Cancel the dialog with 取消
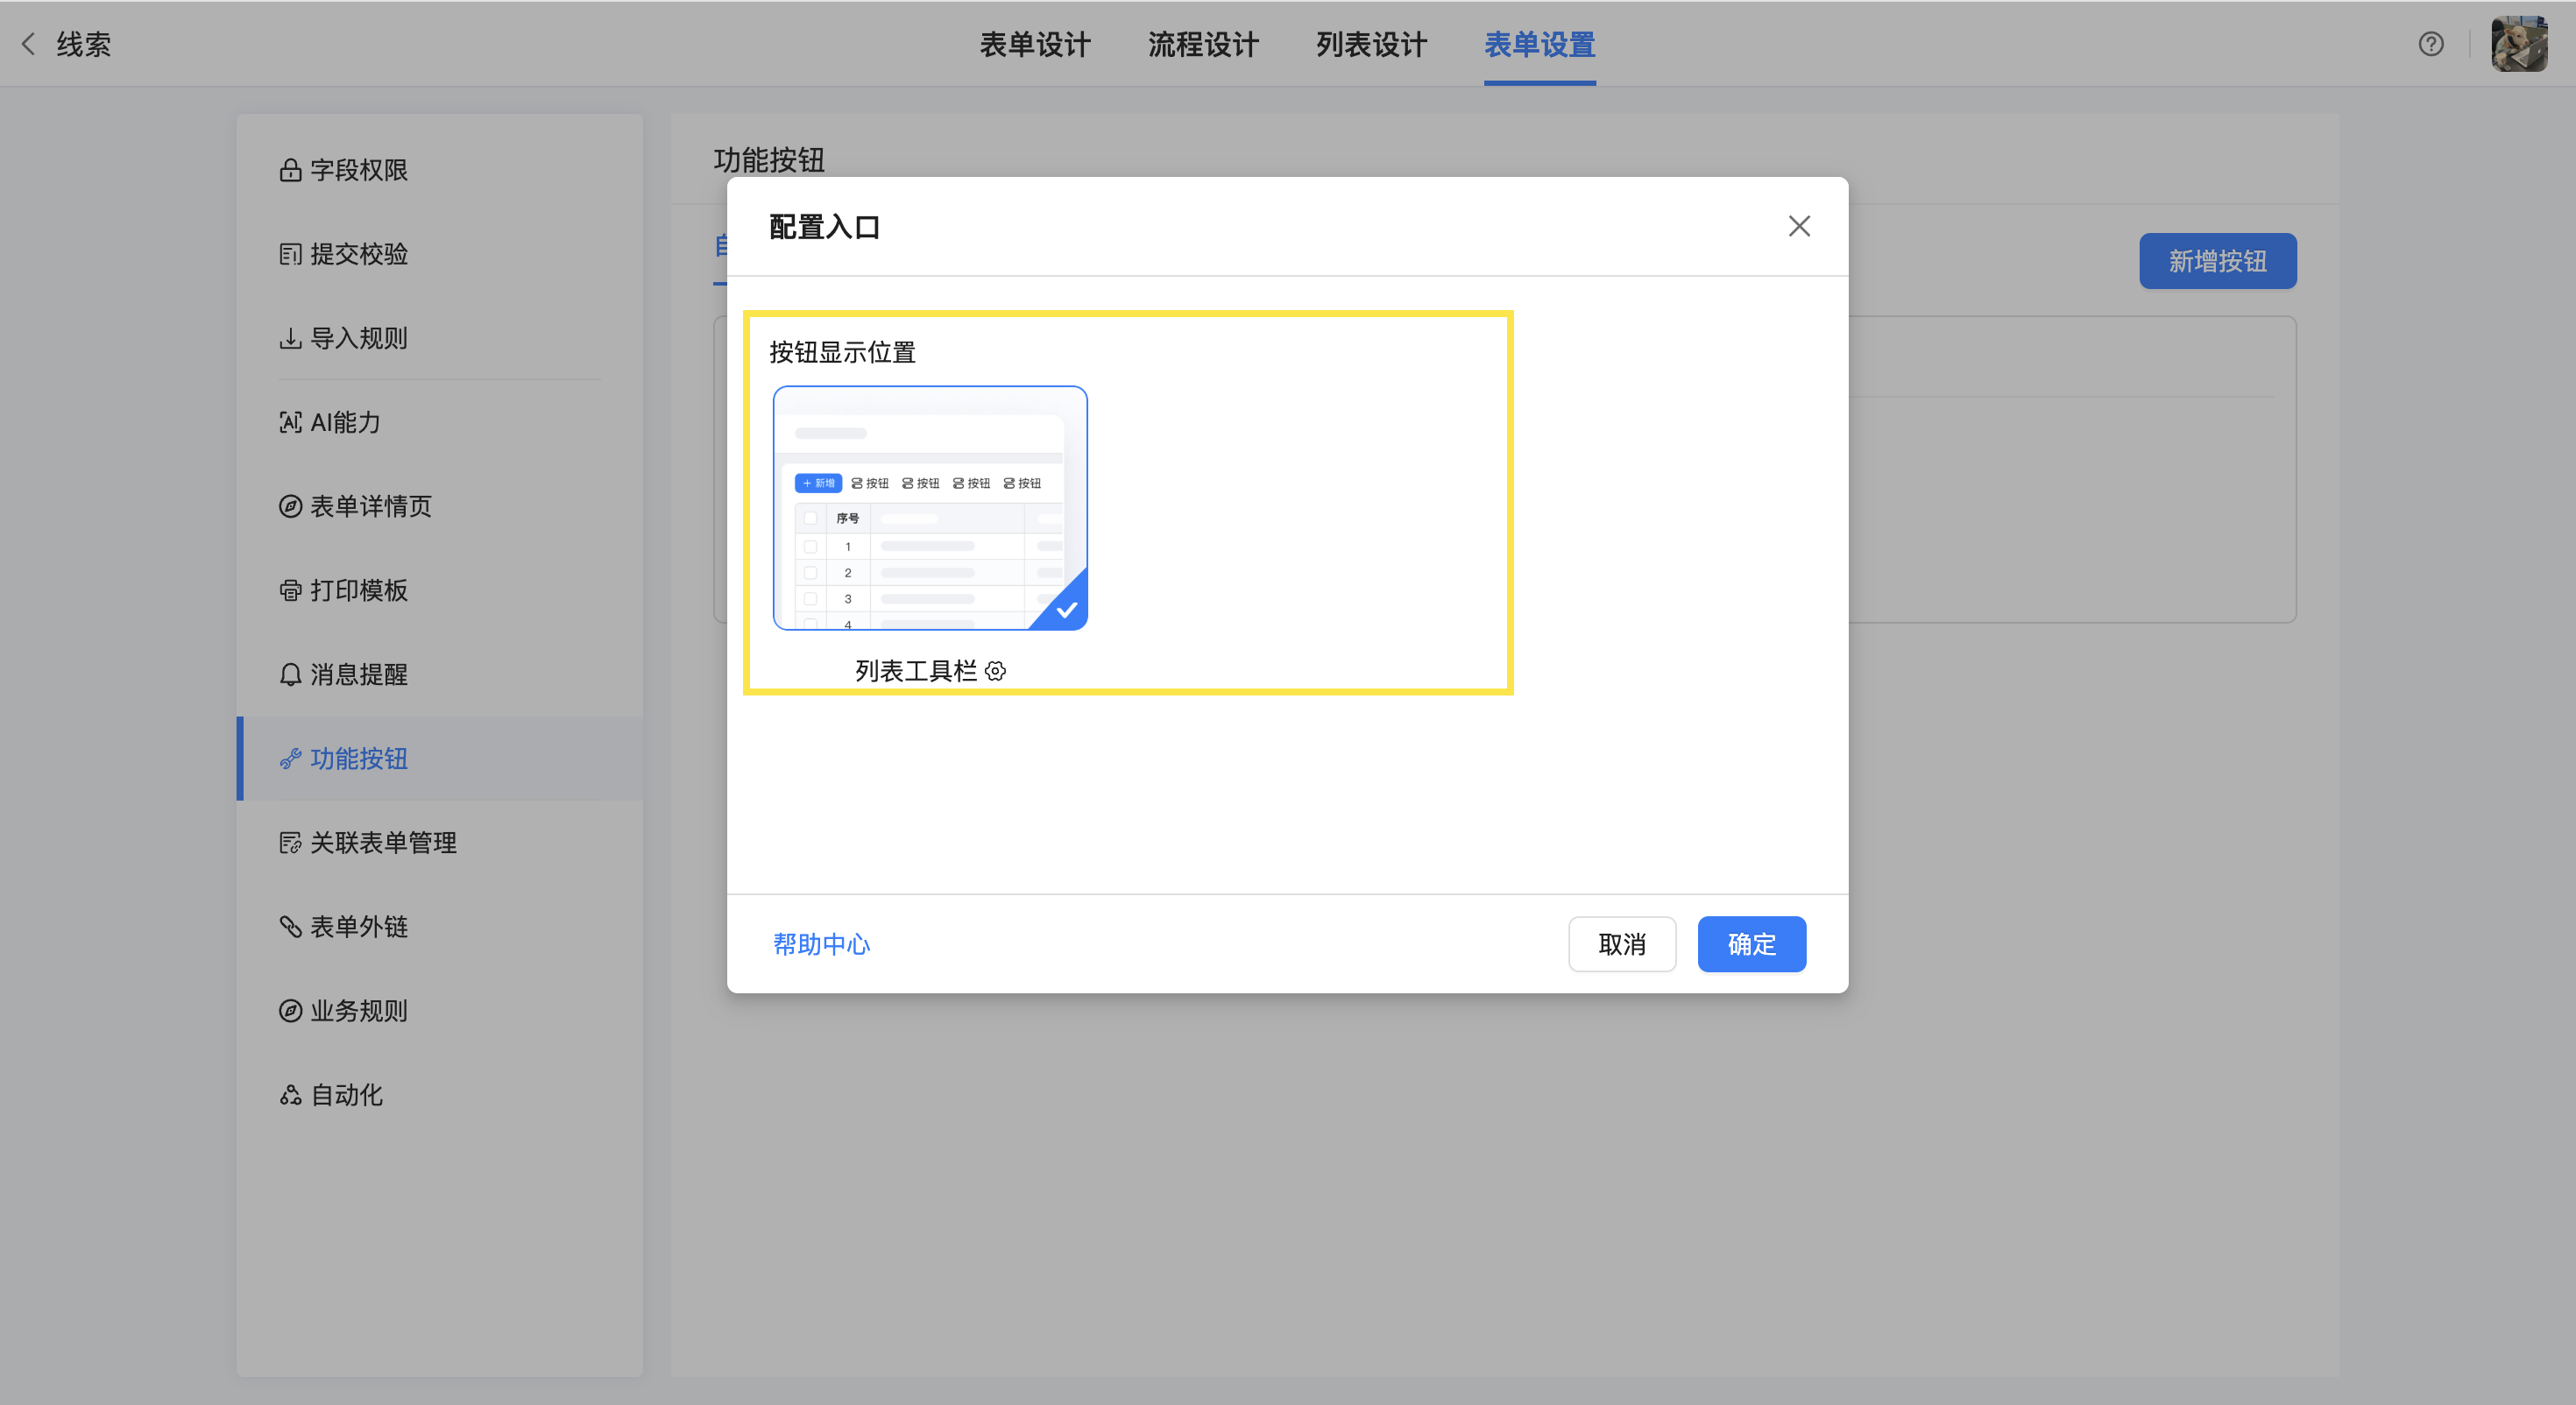The image size is (2576, 1405). coord(1622,943)
